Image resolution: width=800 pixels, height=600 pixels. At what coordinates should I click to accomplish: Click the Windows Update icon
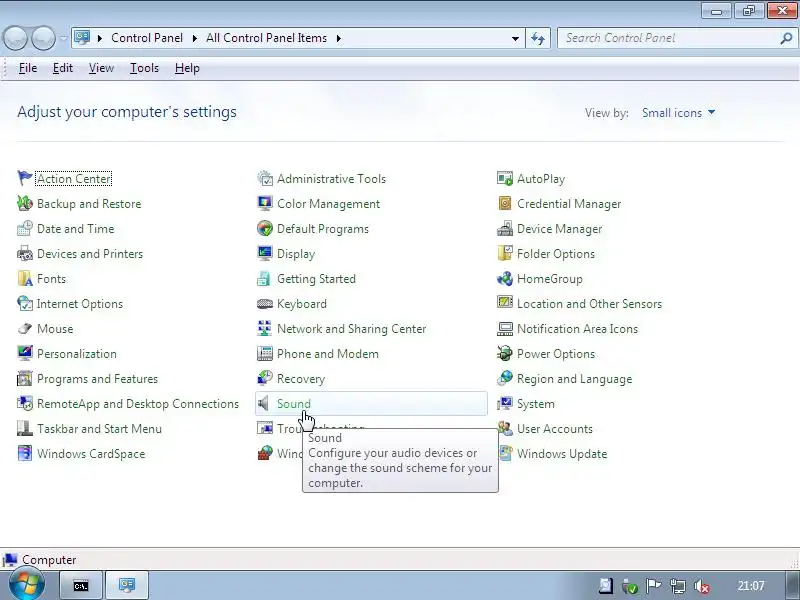(505, 453)
